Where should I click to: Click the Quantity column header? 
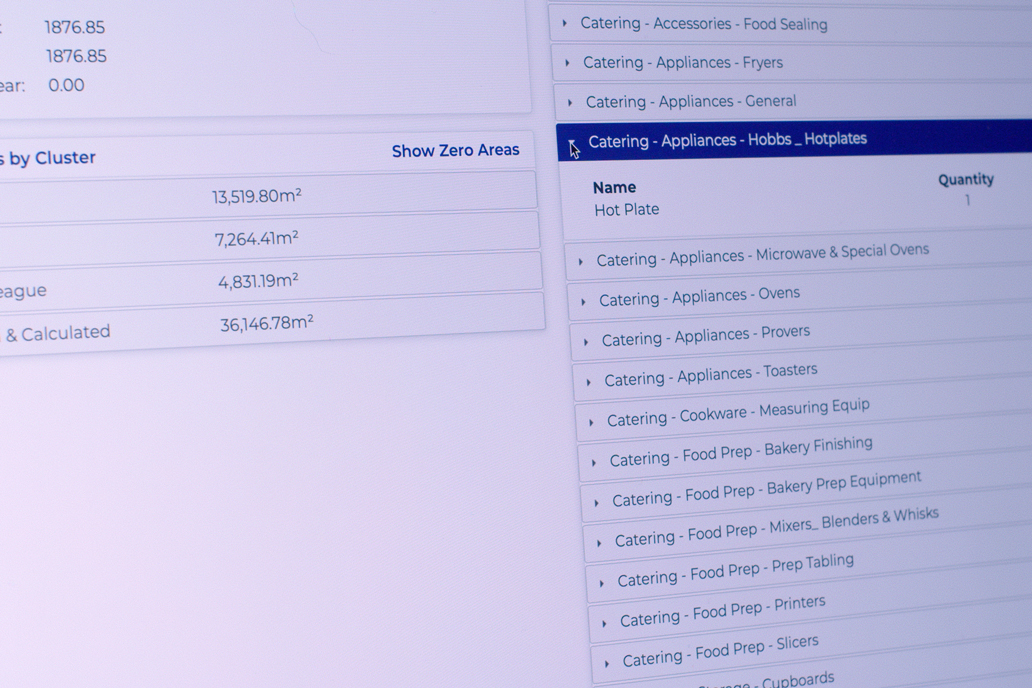965,180
